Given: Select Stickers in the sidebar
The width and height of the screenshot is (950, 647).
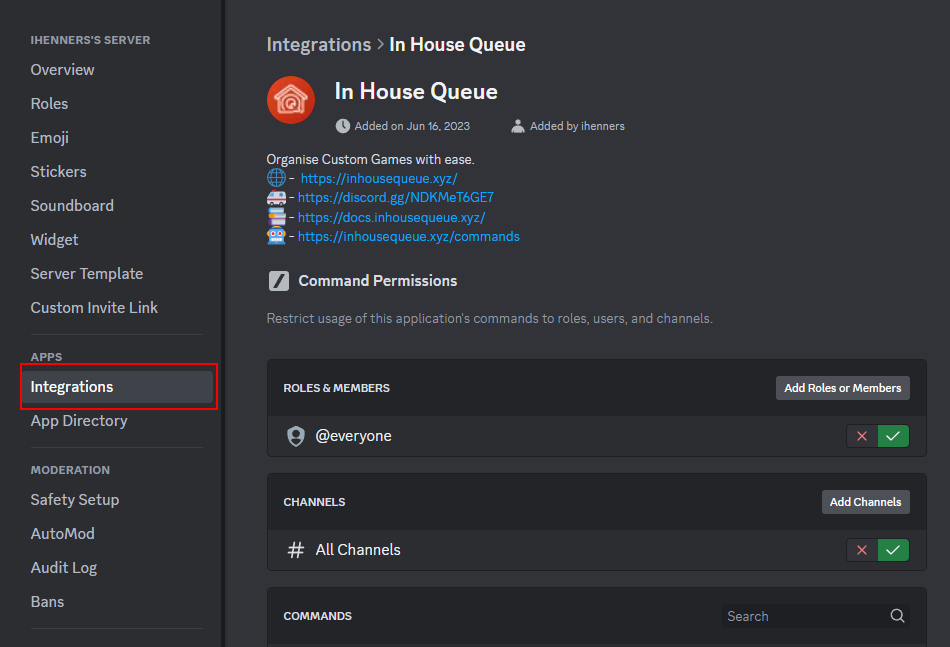Looking at the screenshot, I should click(58, 171).
